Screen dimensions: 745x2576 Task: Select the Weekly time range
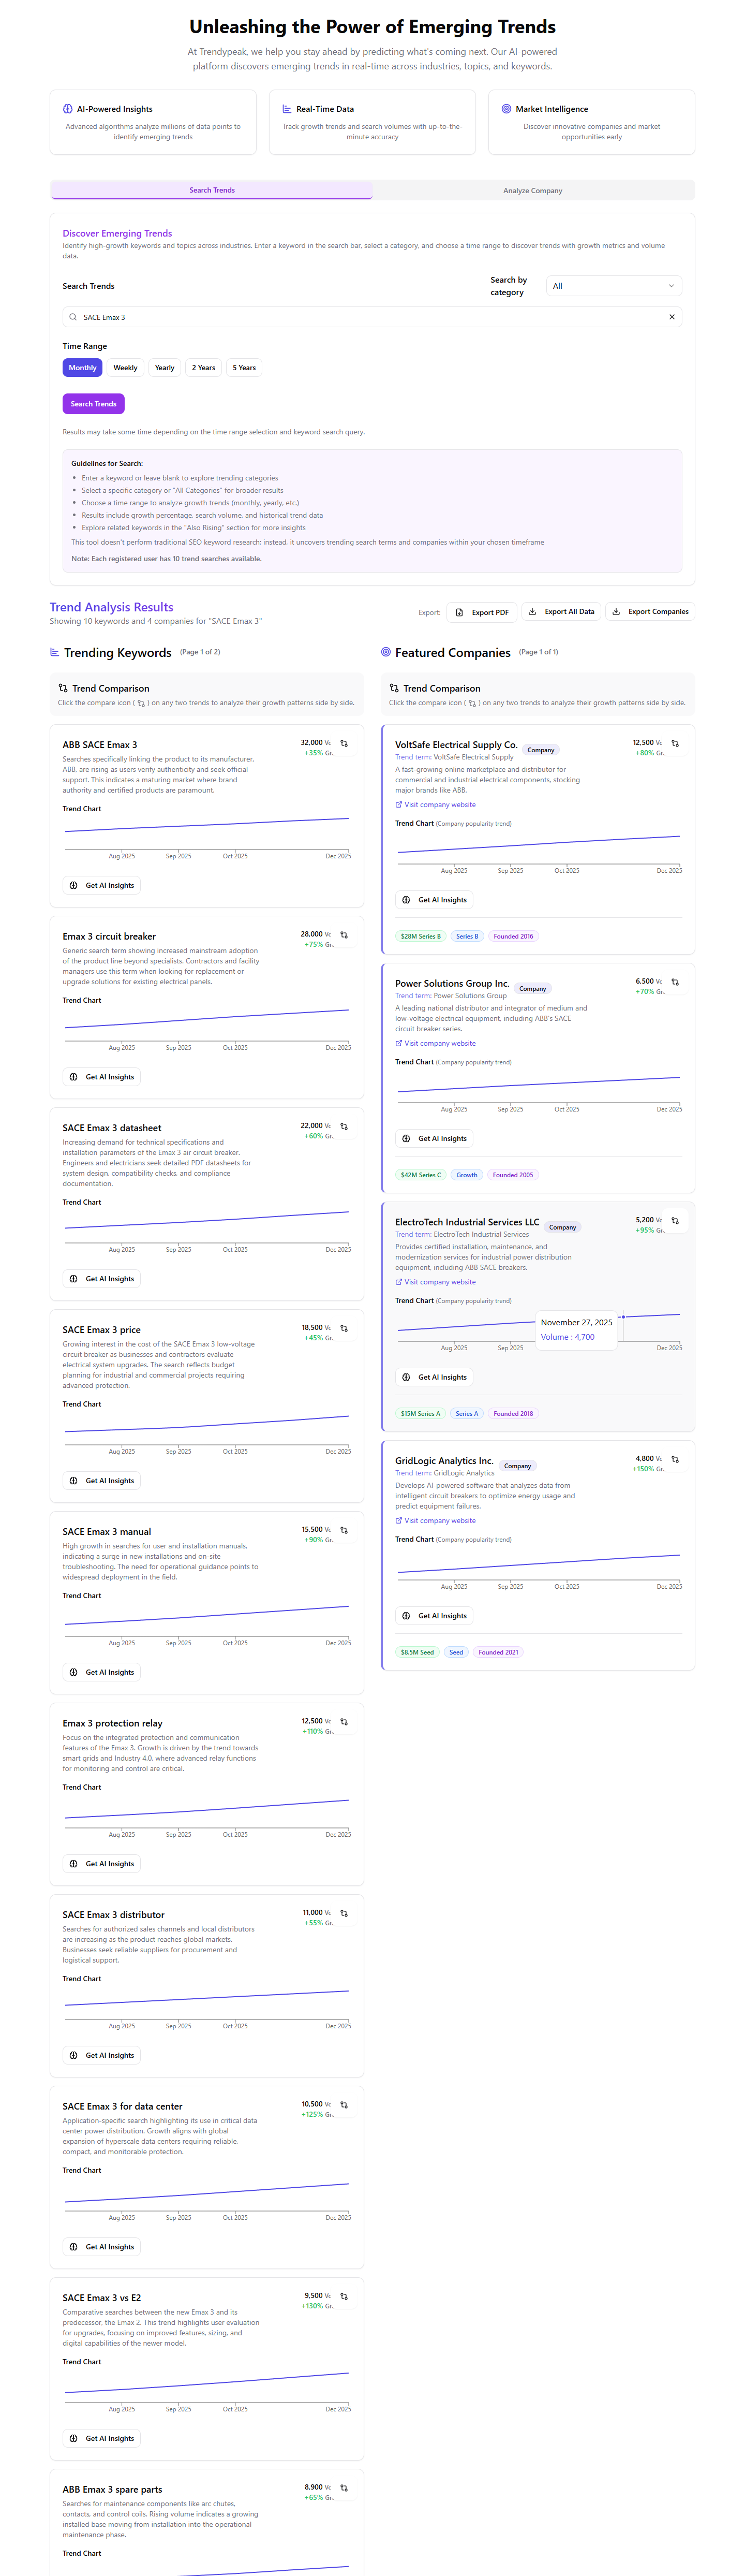tap(125, 368)
